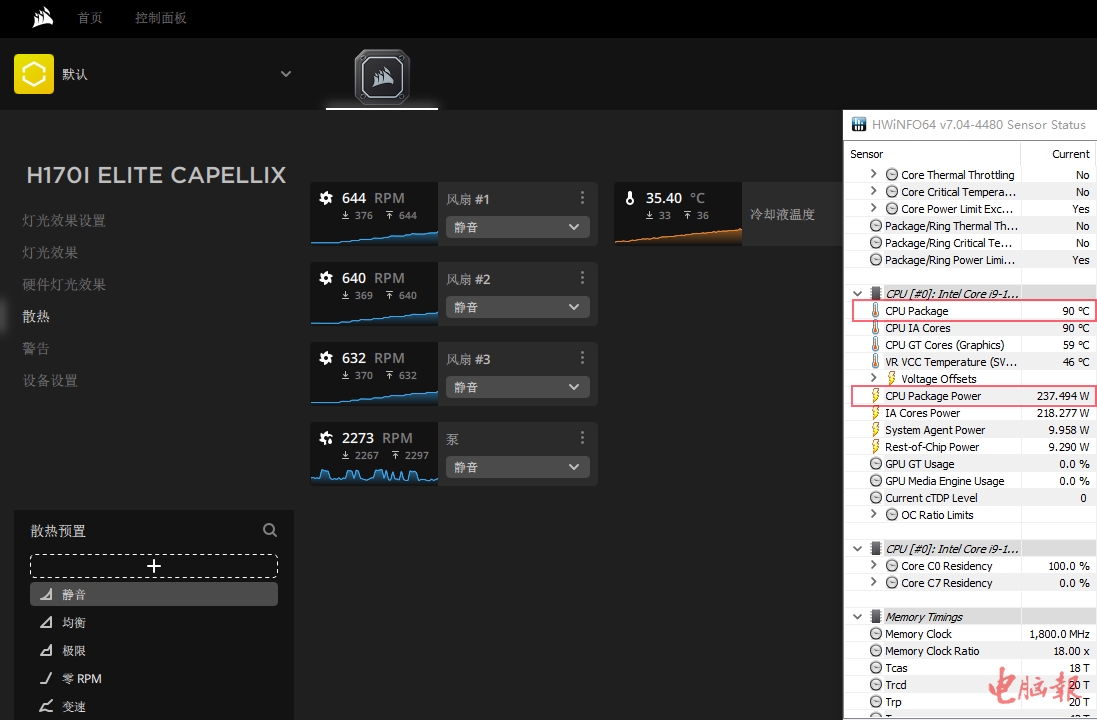Select the 均衡 cooling preset
This screenshot has height=720, width=1097.
click(74, 622)
